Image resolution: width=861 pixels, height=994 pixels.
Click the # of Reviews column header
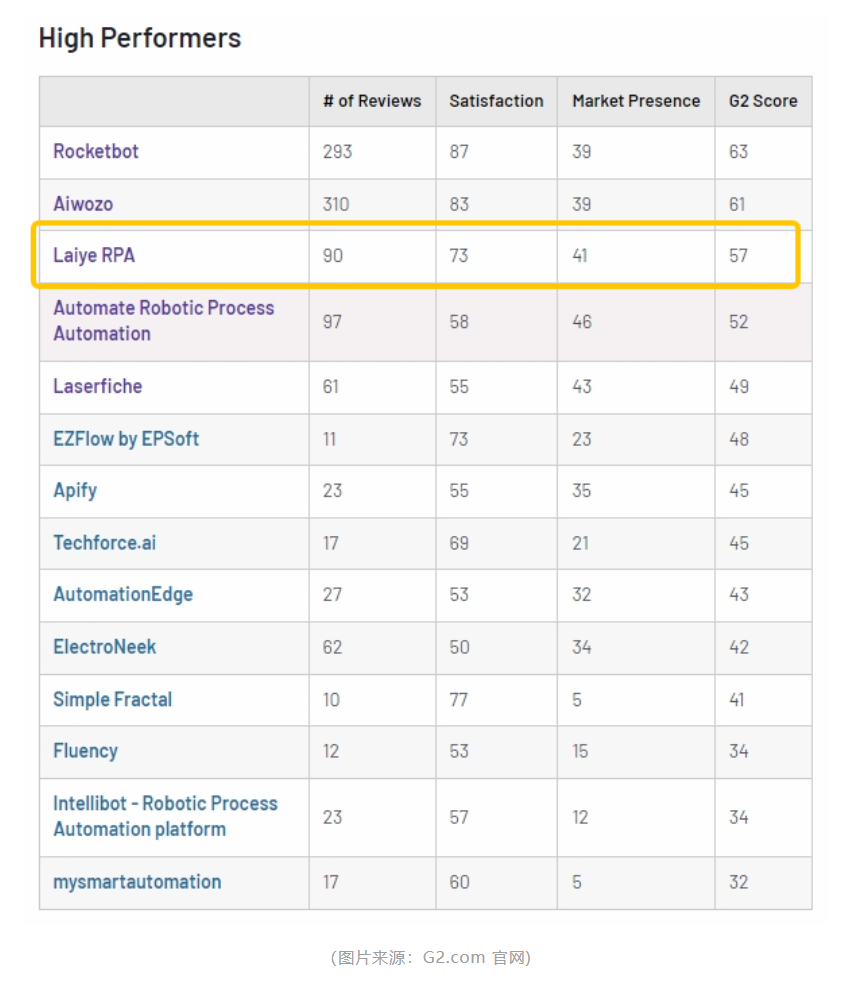[372, 101]
